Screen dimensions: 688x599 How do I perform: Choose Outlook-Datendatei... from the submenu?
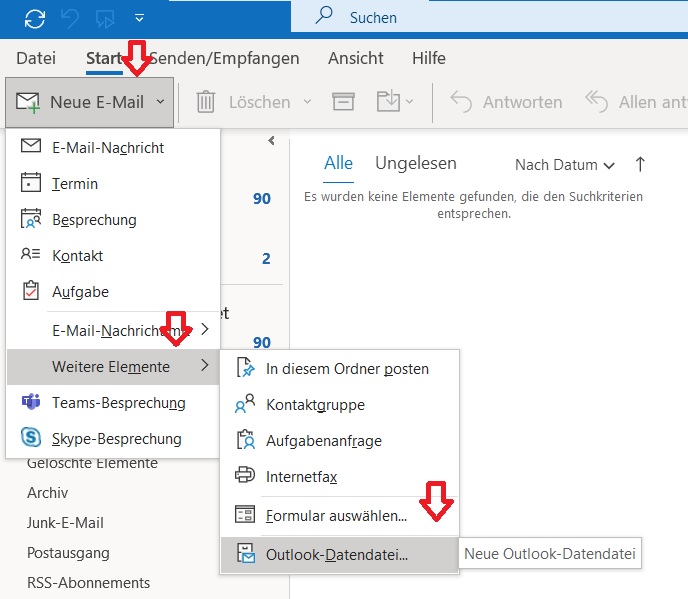click(340, 555)
